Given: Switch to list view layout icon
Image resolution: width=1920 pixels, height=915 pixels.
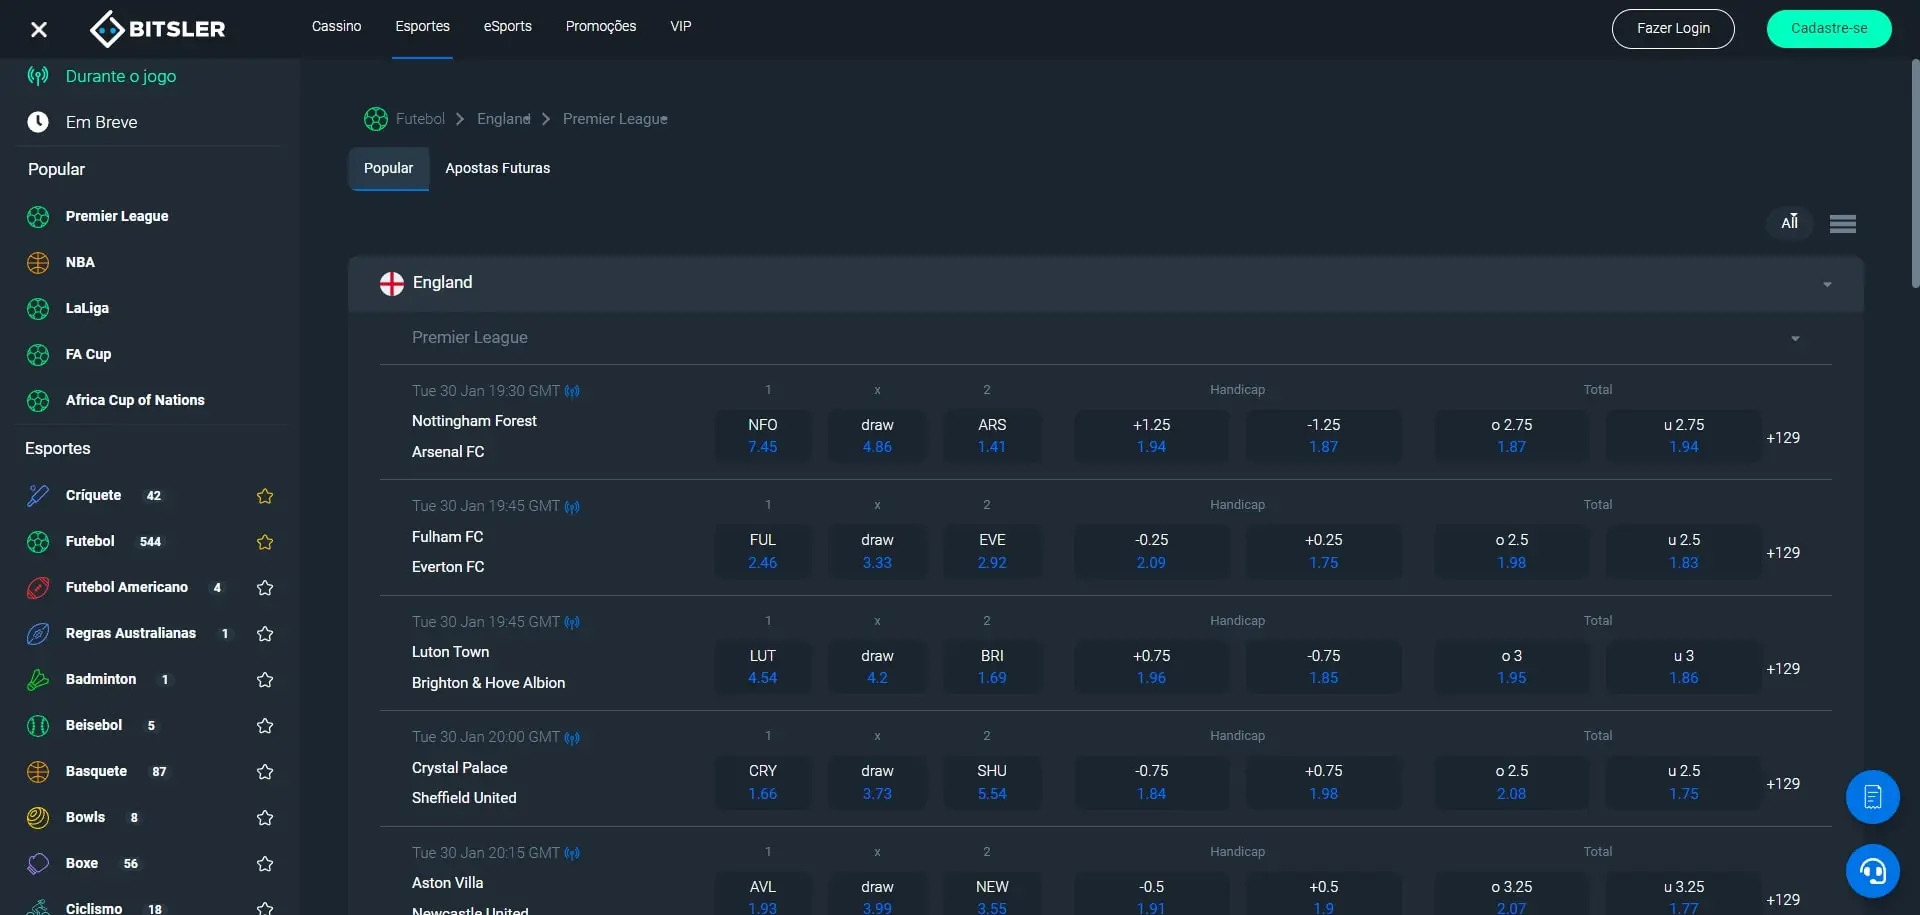Looking at the screenshot, I should (1842, 223).
